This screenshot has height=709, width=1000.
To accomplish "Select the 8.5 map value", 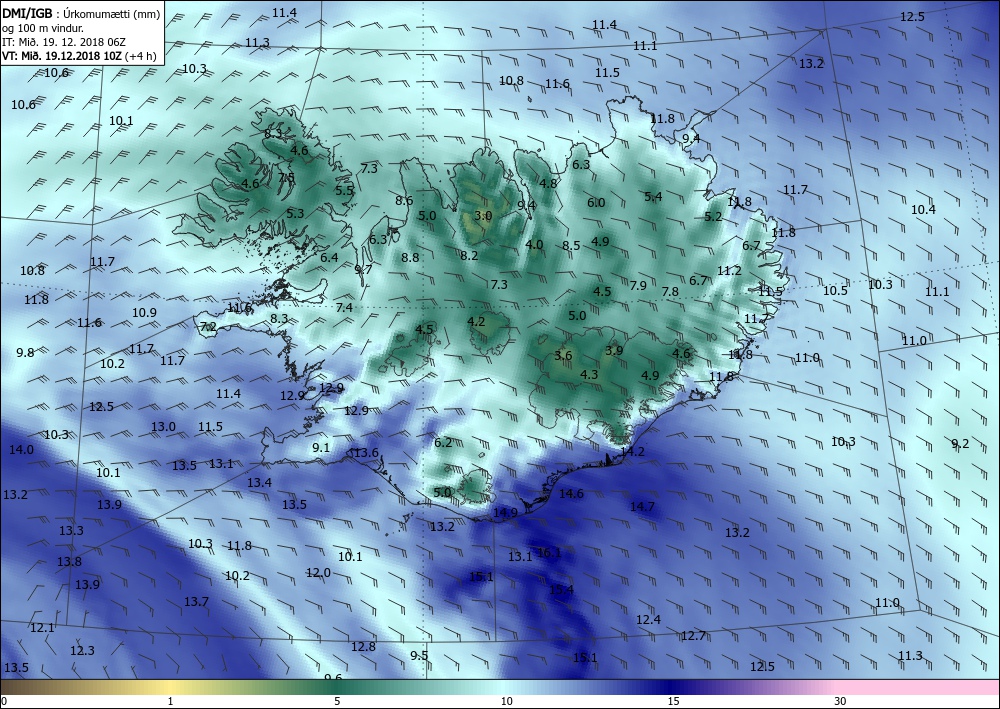I will point(571,245).
